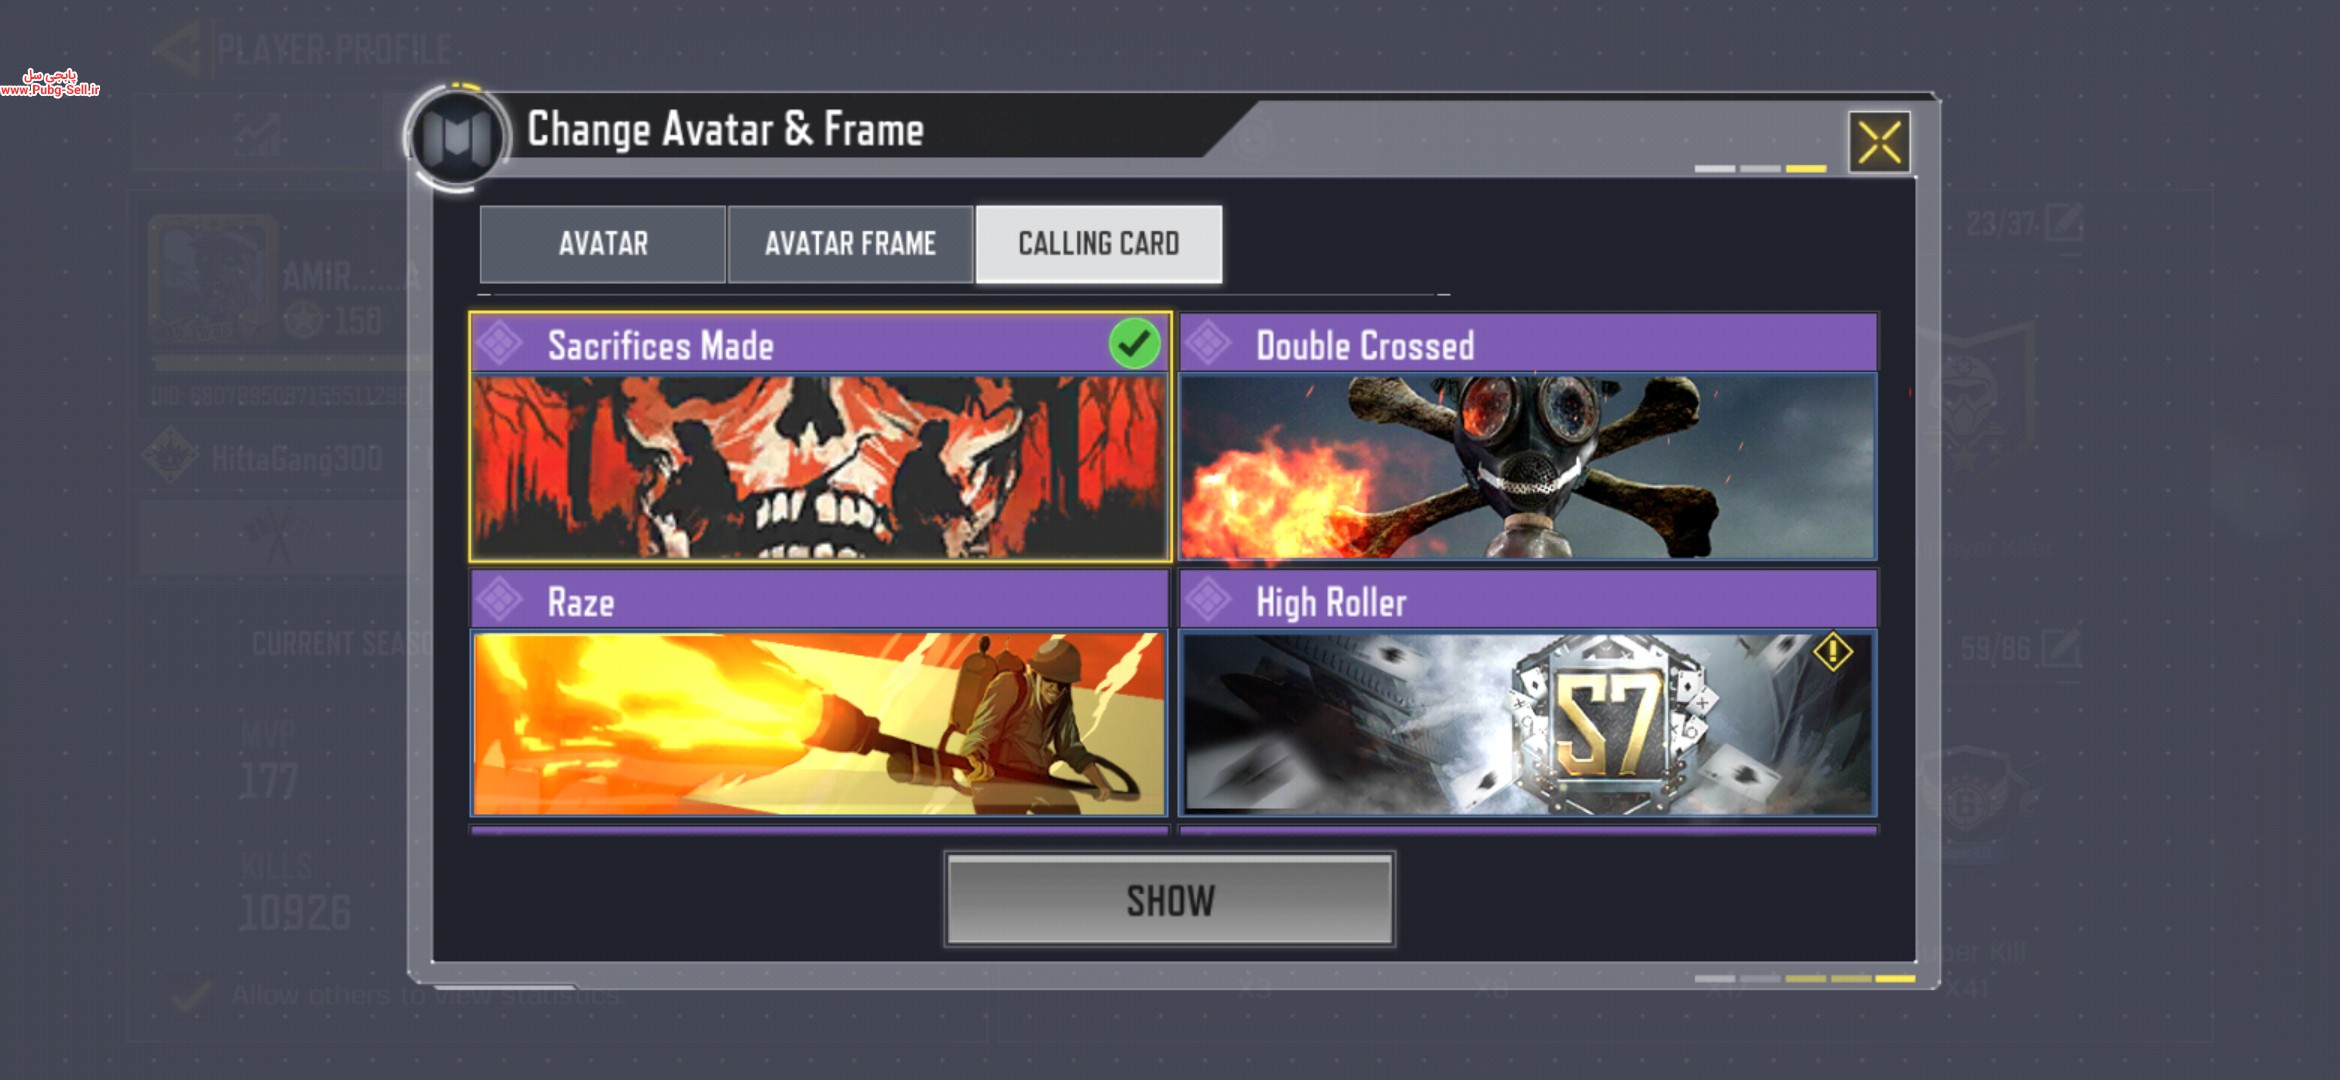Select the Sacrifices Made skull artwork
The height and width of the screenshot is (1080, 2340).
pyautogui.click(x=819, y=467)
